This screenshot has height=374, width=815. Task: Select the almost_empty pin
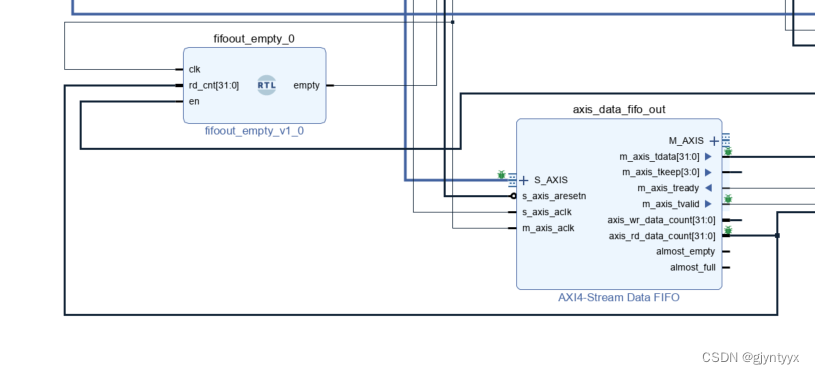tap(686, 251)
